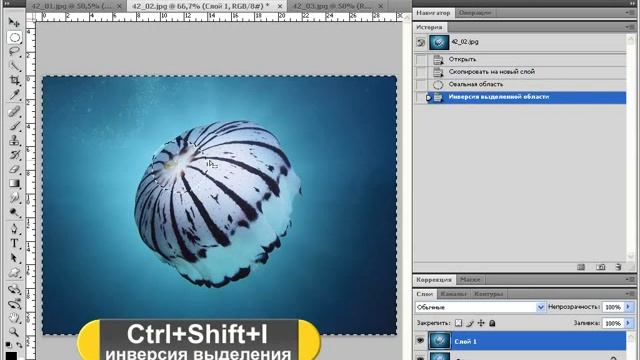Open the Навигатор panel options menu

[630, 13]
